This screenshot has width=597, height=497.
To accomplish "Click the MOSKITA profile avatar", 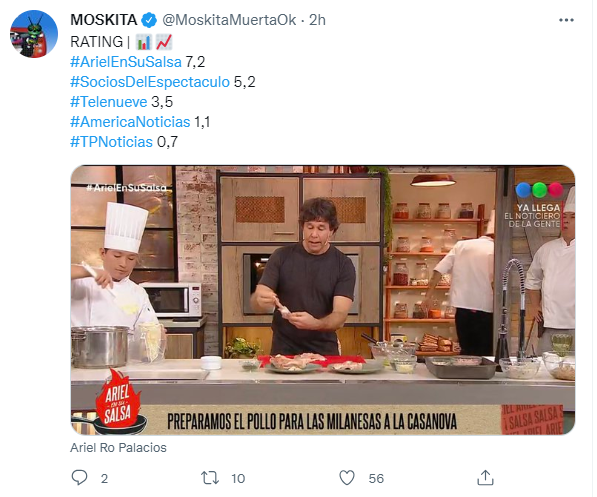I will click(34, 34).
